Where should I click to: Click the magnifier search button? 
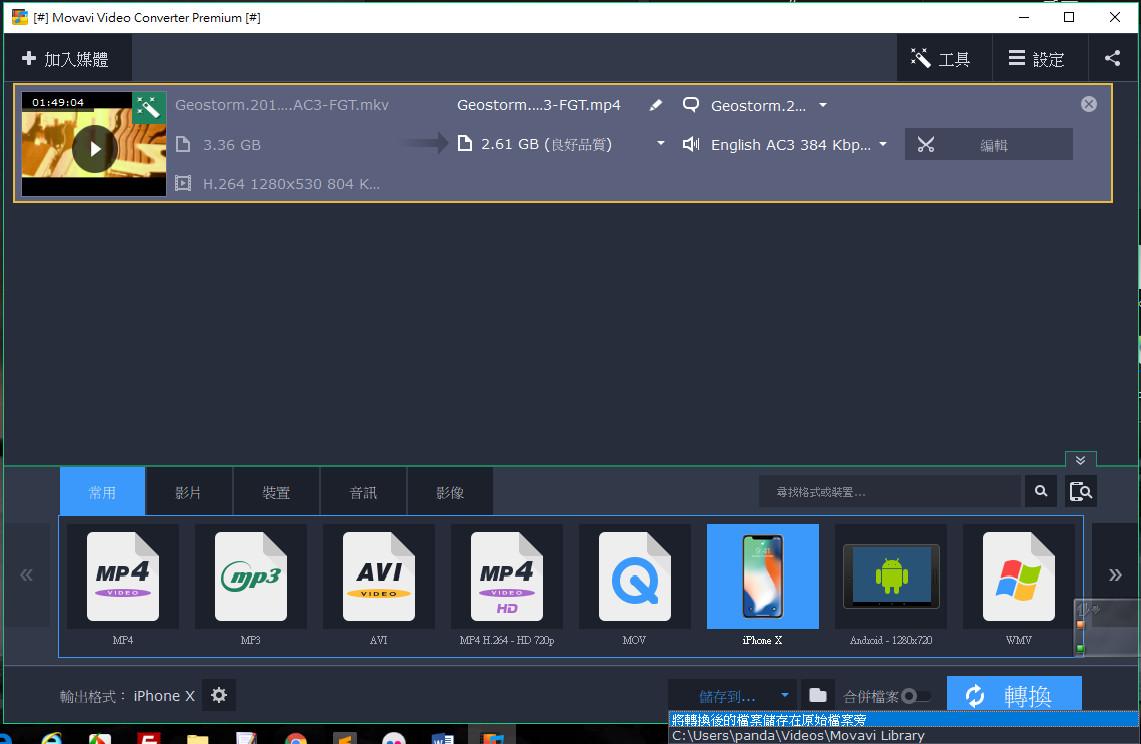tap(1041, 491)
